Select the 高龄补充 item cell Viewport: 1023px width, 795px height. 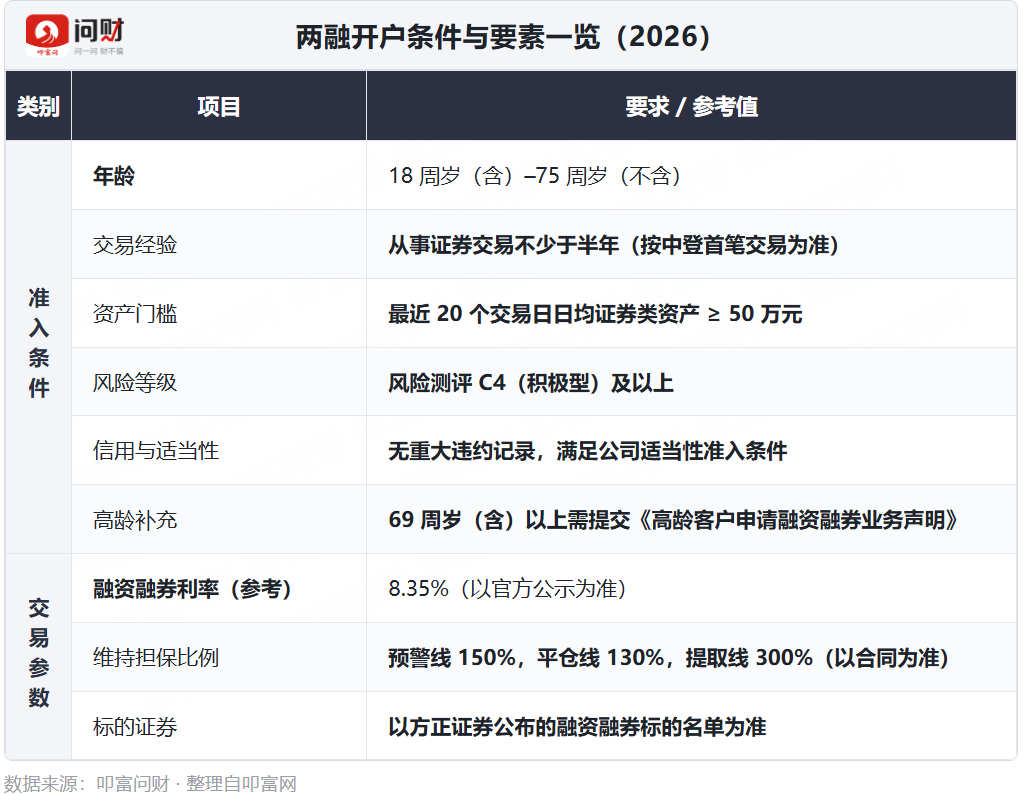[219, 520]
